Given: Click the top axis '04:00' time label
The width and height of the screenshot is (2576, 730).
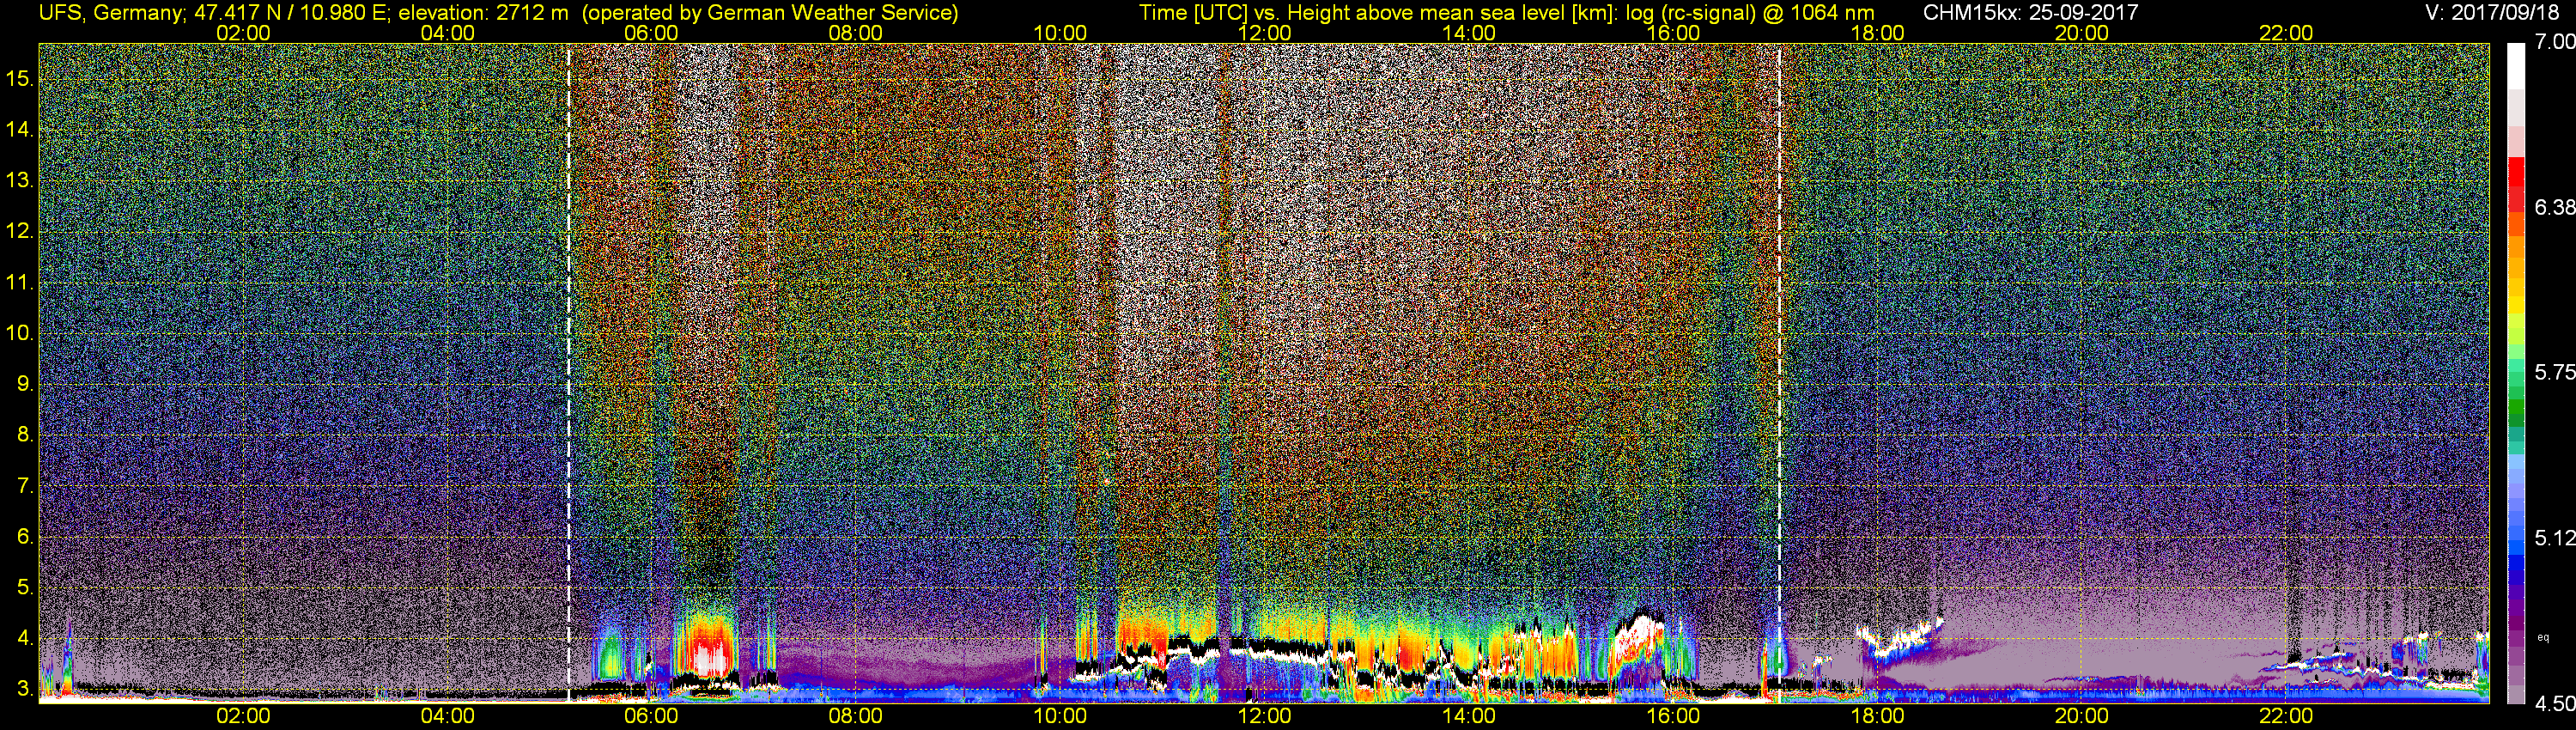Looking at the screenshot, I should coord(447,33).
